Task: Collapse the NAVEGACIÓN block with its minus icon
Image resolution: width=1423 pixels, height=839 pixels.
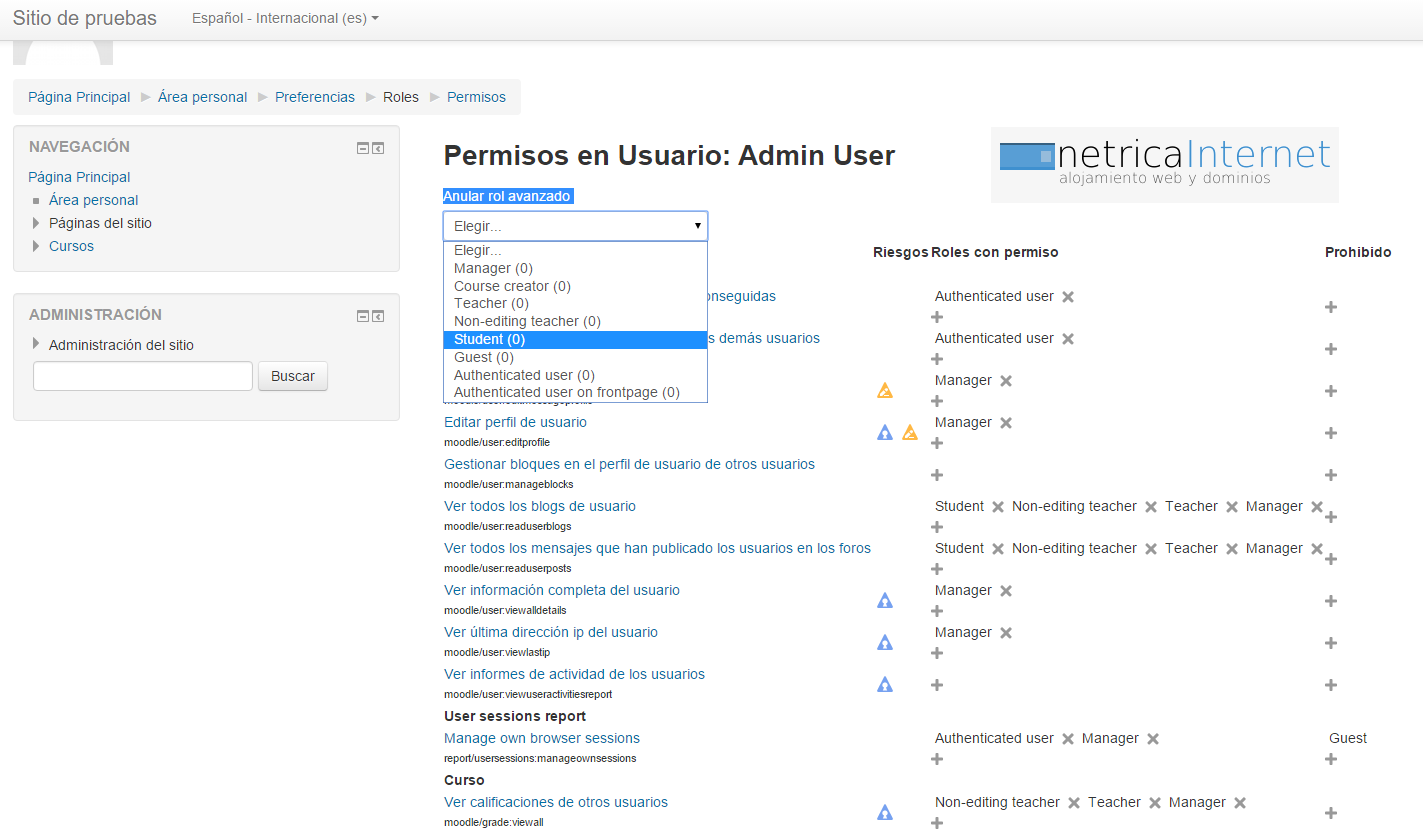Action: click(361, 146)
